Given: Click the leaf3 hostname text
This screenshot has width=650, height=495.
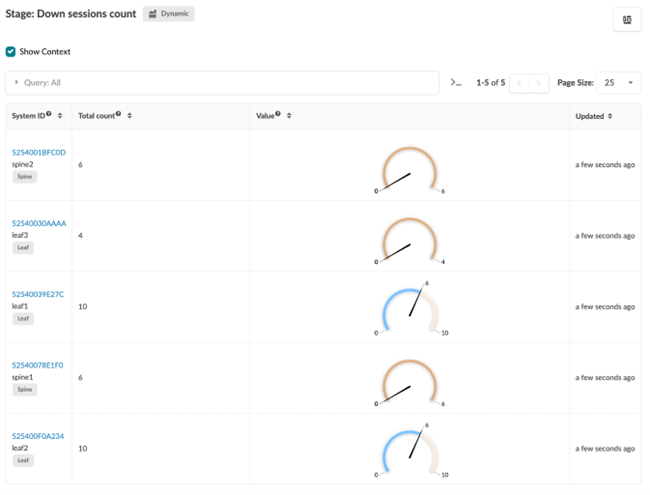Looking at the screenshot, I should 20,235.
